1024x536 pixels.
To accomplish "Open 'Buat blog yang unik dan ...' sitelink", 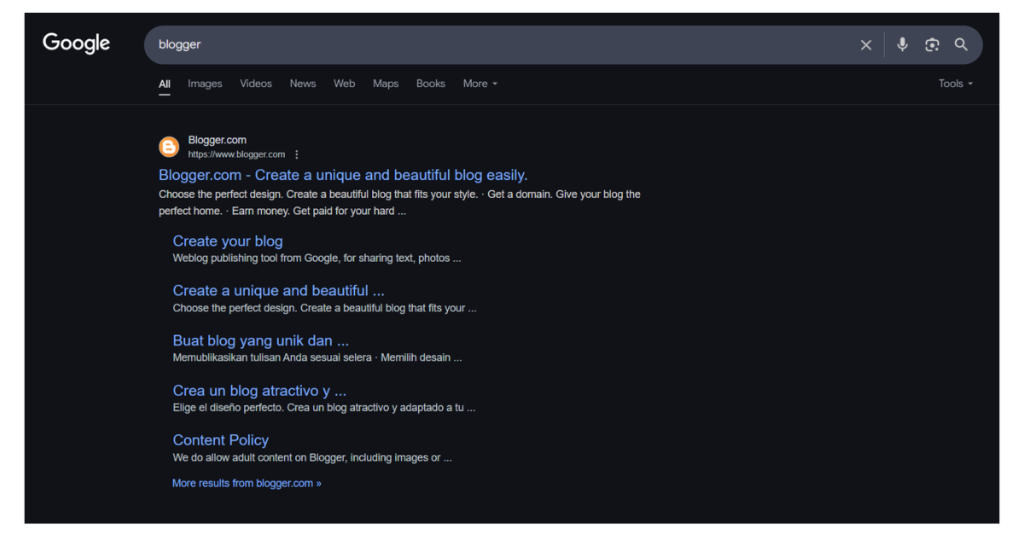I will (261, 340).
